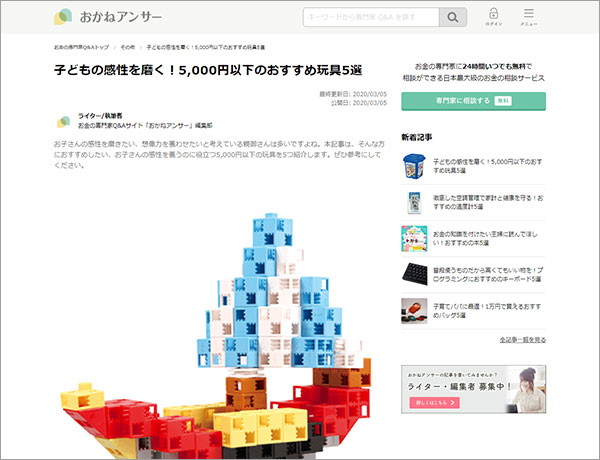The image size is (600, 460).
Task: Open the papa bag article thumbnail
Action: (415, 310)
